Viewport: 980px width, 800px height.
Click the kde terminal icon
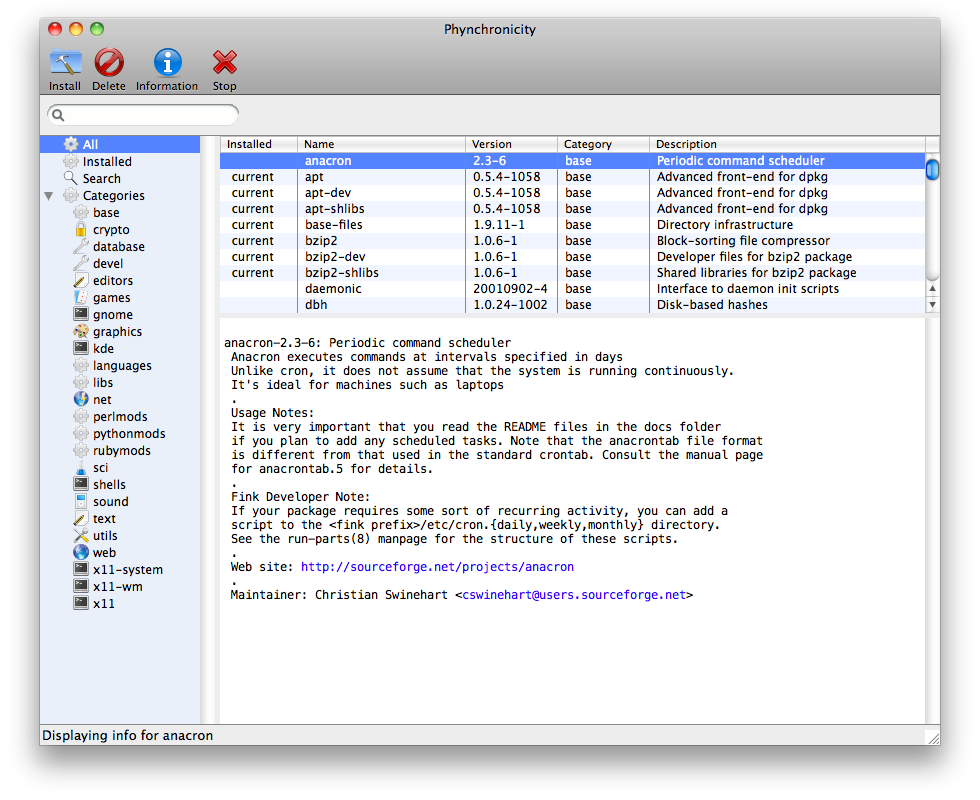pyautogui.click(x=81, y=348)
